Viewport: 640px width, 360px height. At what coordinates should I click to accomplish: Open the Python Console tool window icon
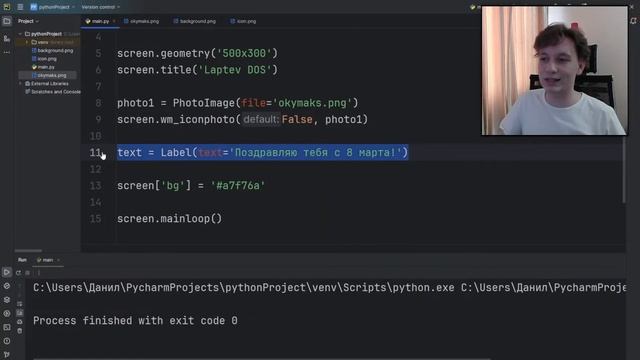click(x=7, y=313)
